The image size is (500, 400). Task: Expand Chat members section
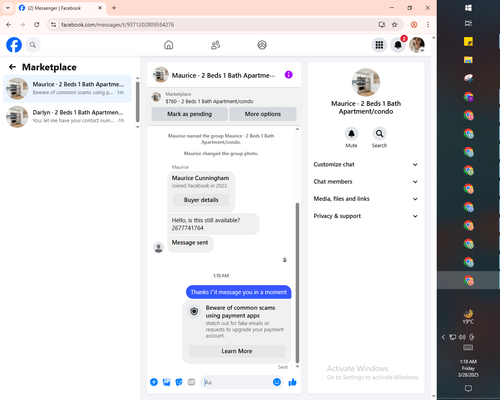[x=366, y=182]
